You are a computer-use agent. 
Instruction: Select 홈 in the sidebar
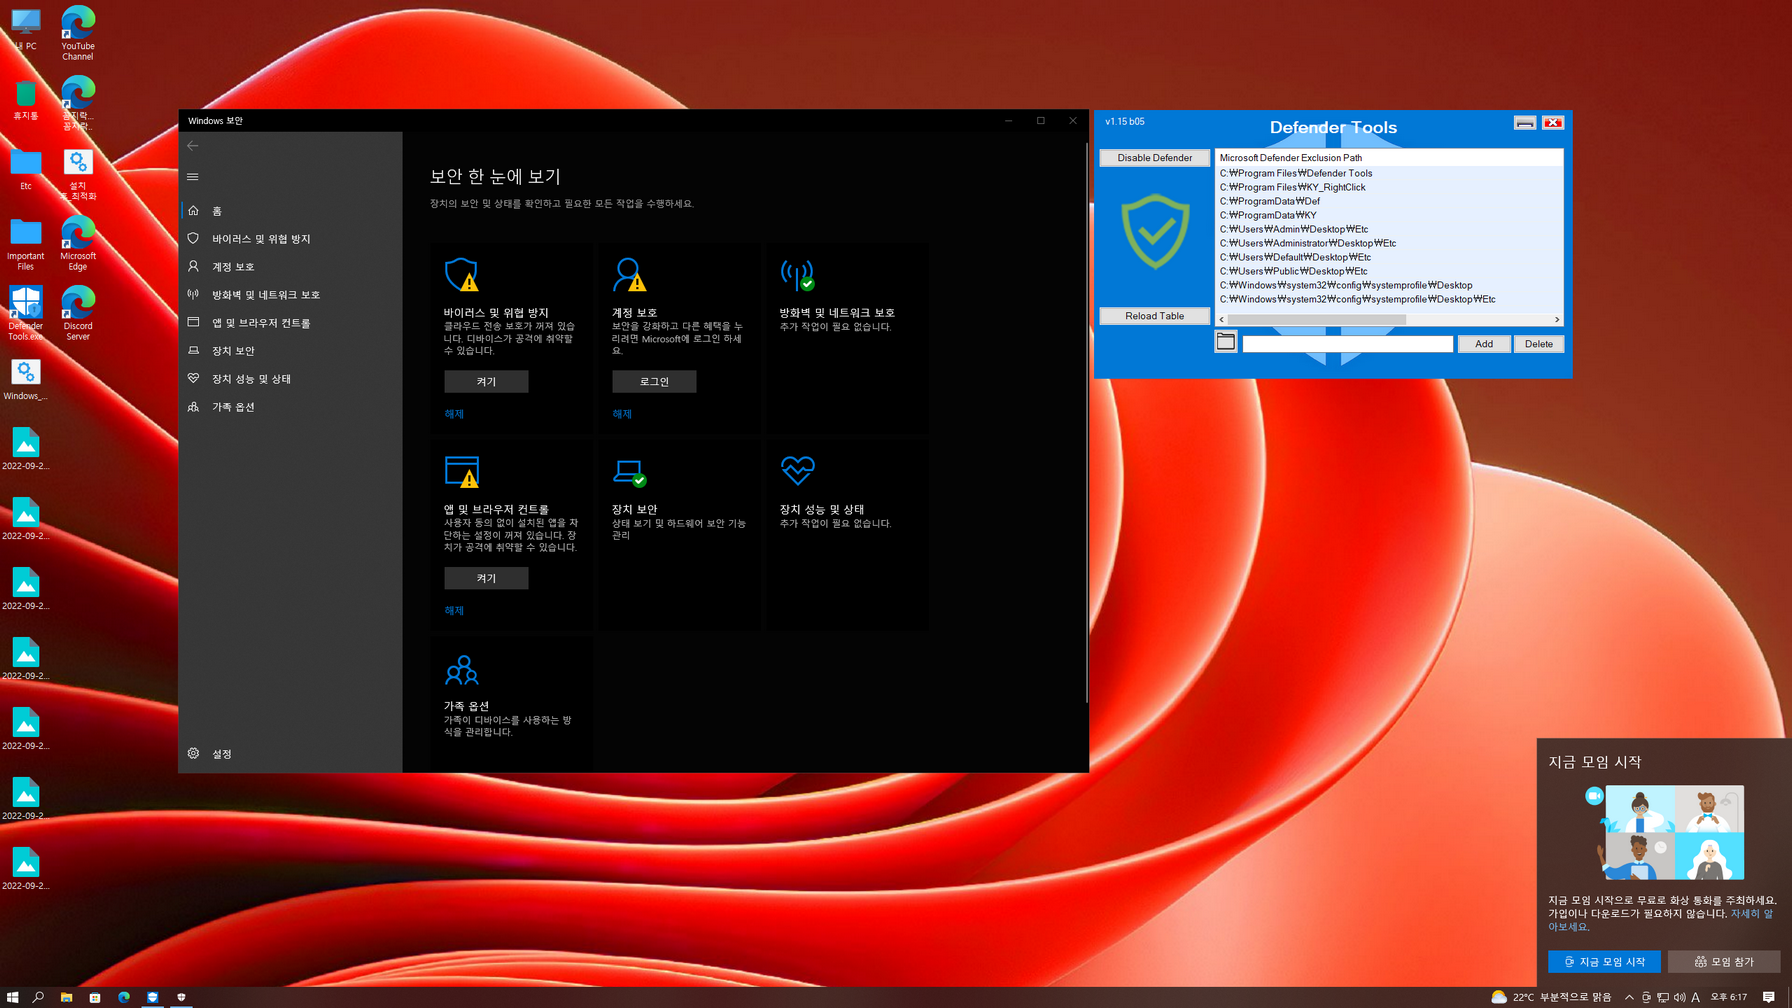coord(291,211)
